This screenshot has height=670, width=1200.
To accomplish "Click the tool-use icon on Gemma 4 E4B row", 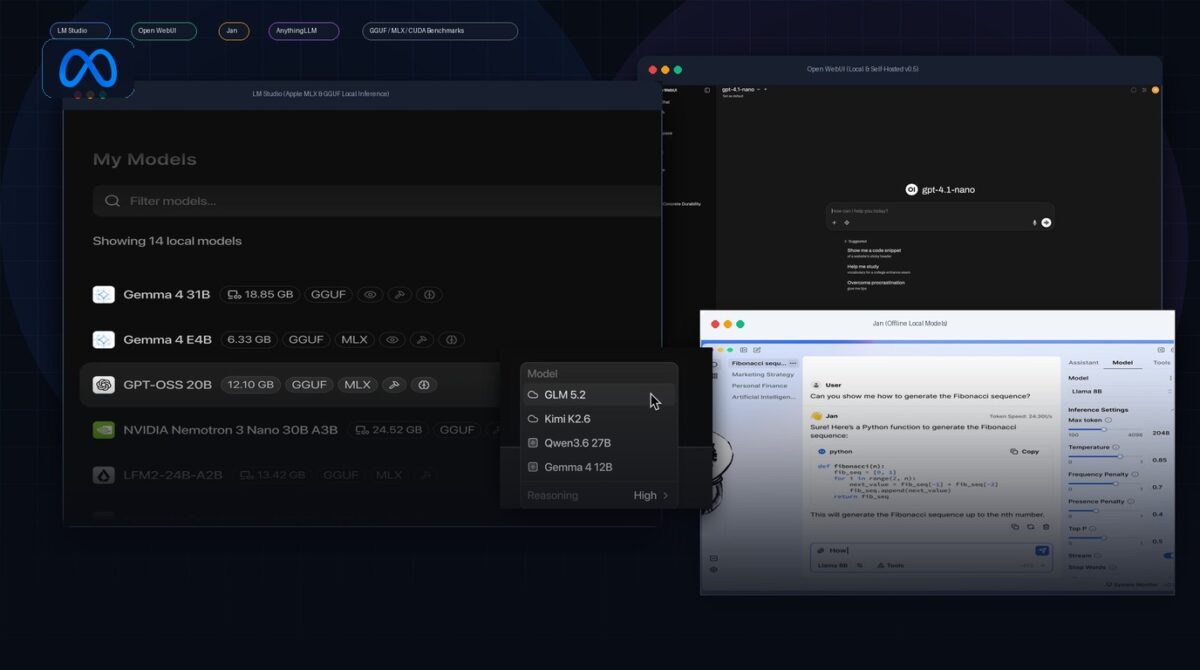I will [421, 340].
